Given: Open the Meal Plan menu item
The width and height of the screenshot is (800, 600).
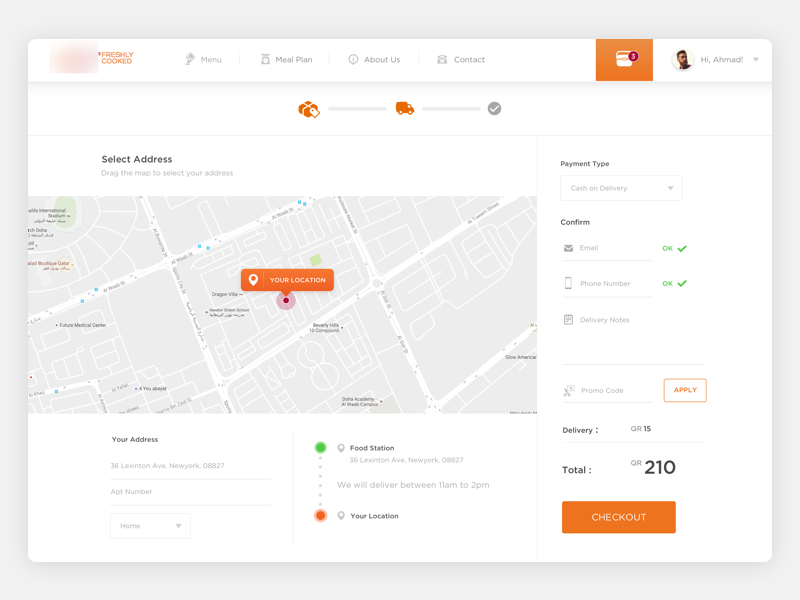Looking at the screenshot, I should pos(286,60).
